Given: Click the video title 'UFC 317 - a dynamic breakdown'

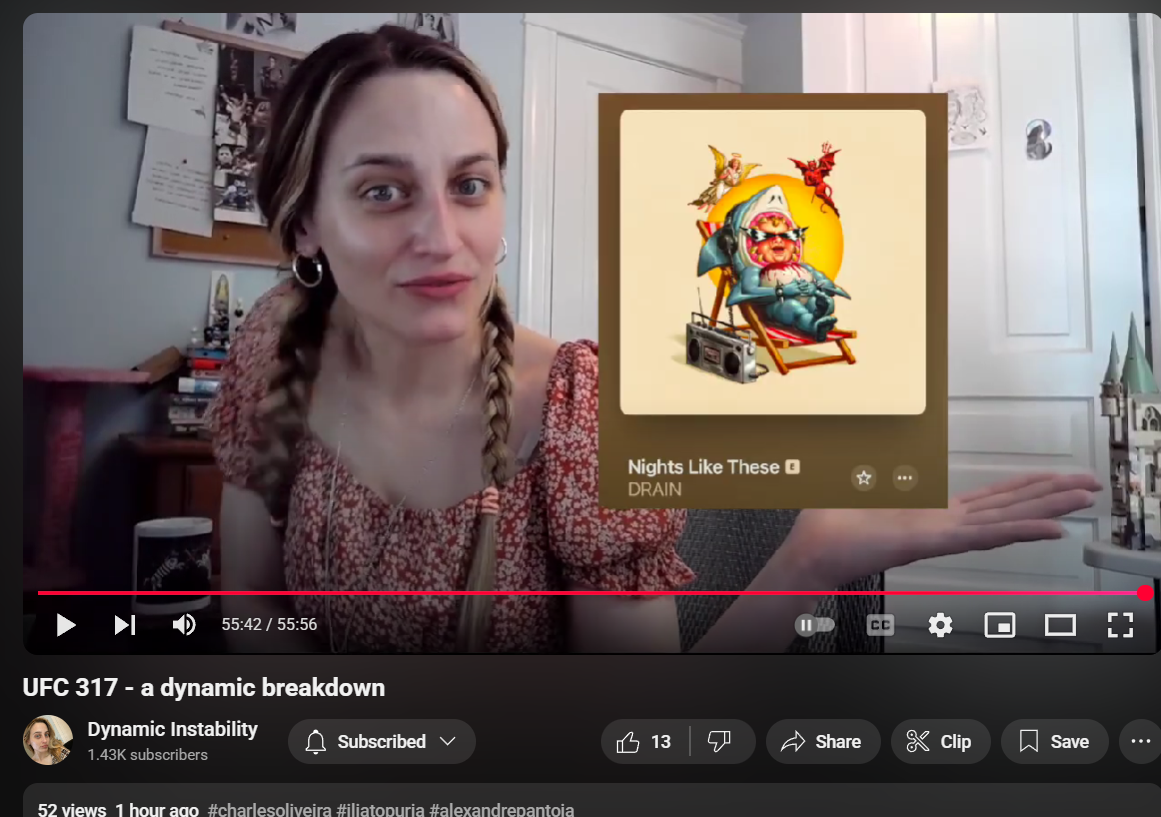Looking at the screenshot, I should coord(204,688).
